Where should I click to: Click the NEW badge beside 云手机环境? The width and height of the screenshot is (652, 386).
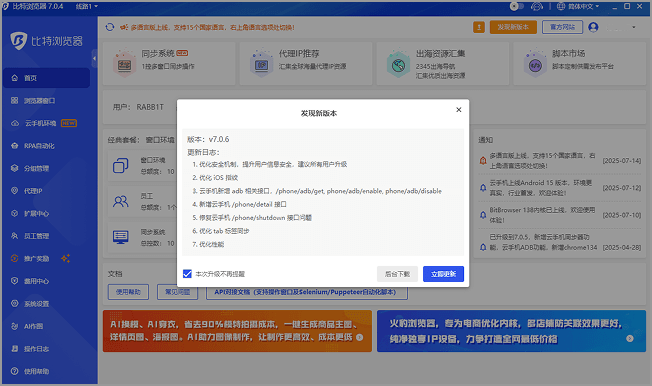pos(69,123)
